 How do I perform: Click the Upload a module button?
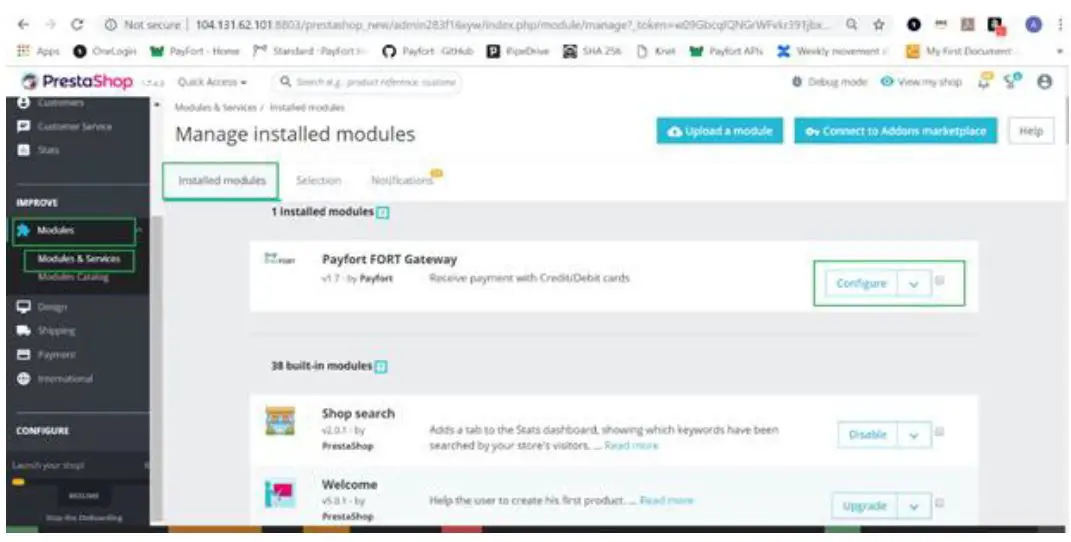[x=720, y=131]
